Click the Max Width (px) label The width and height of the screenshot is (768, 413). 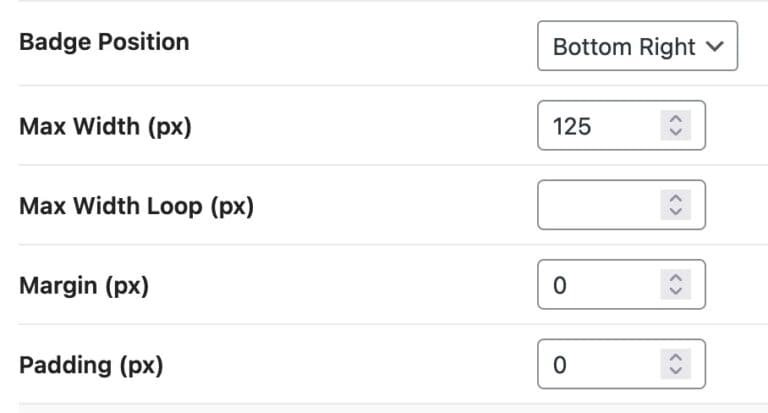tap(105, 127)
